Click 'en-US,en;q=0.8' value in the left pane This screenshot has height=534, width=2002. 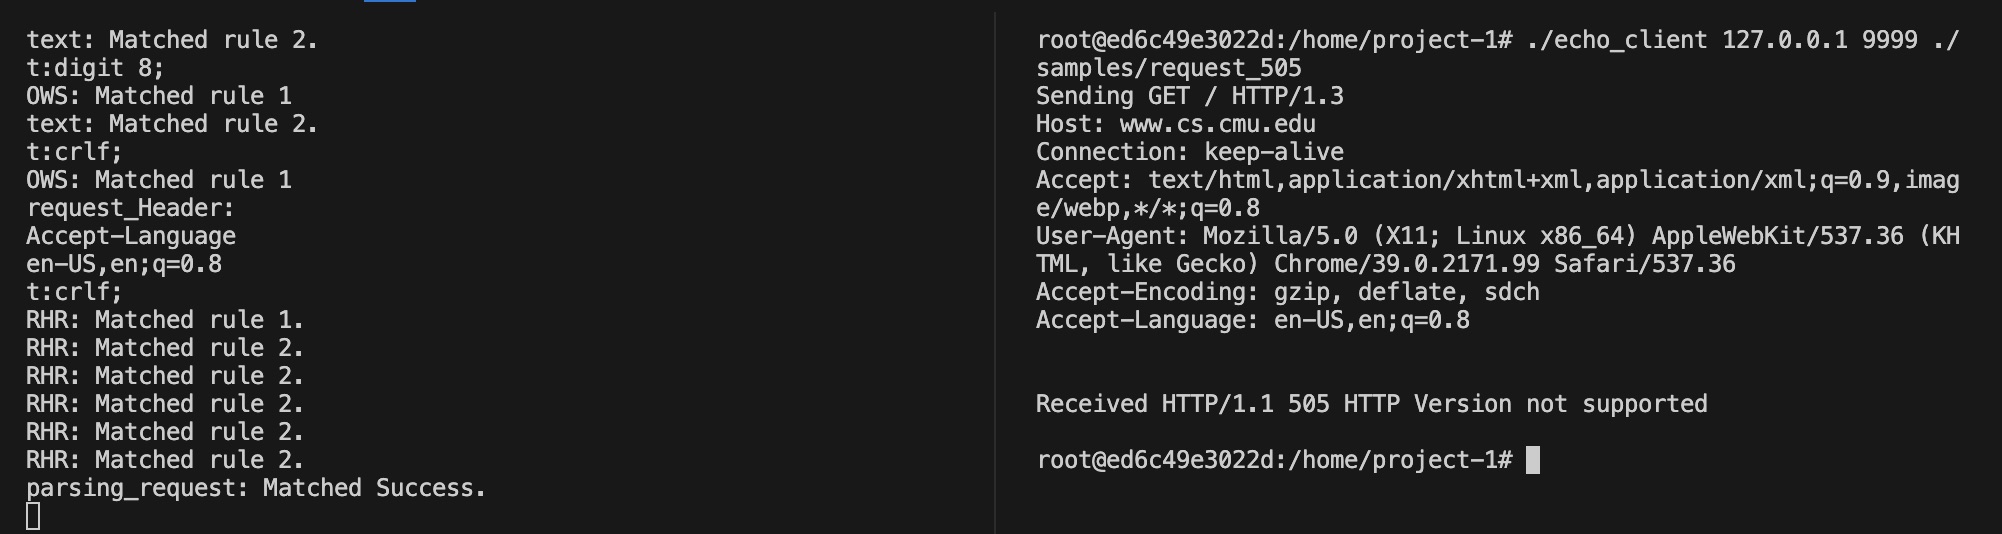click(124, 264)
